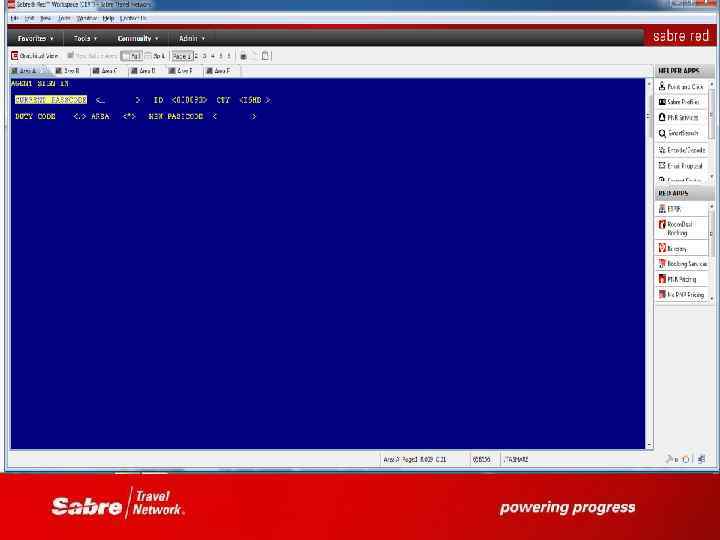720x540 pixels.
Task: Click the Duty Code field
Action: click(79, 117)
